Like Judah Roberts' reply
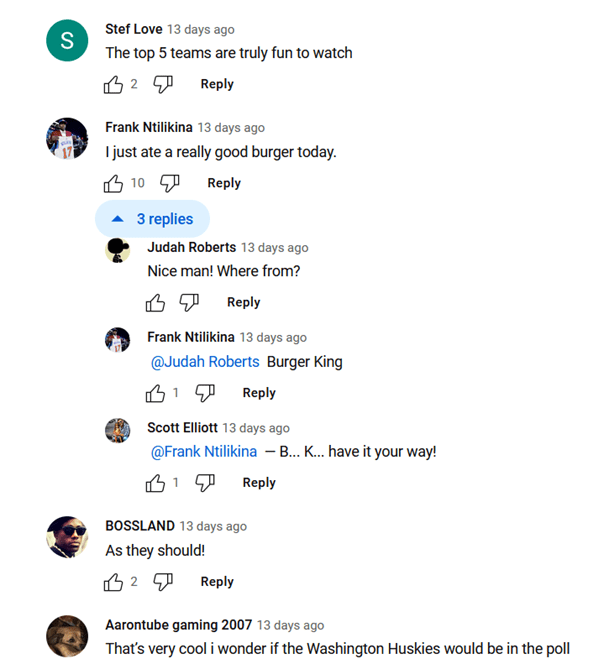The width and height of the screenshot is (611, 669). click(x=155, y=302)
